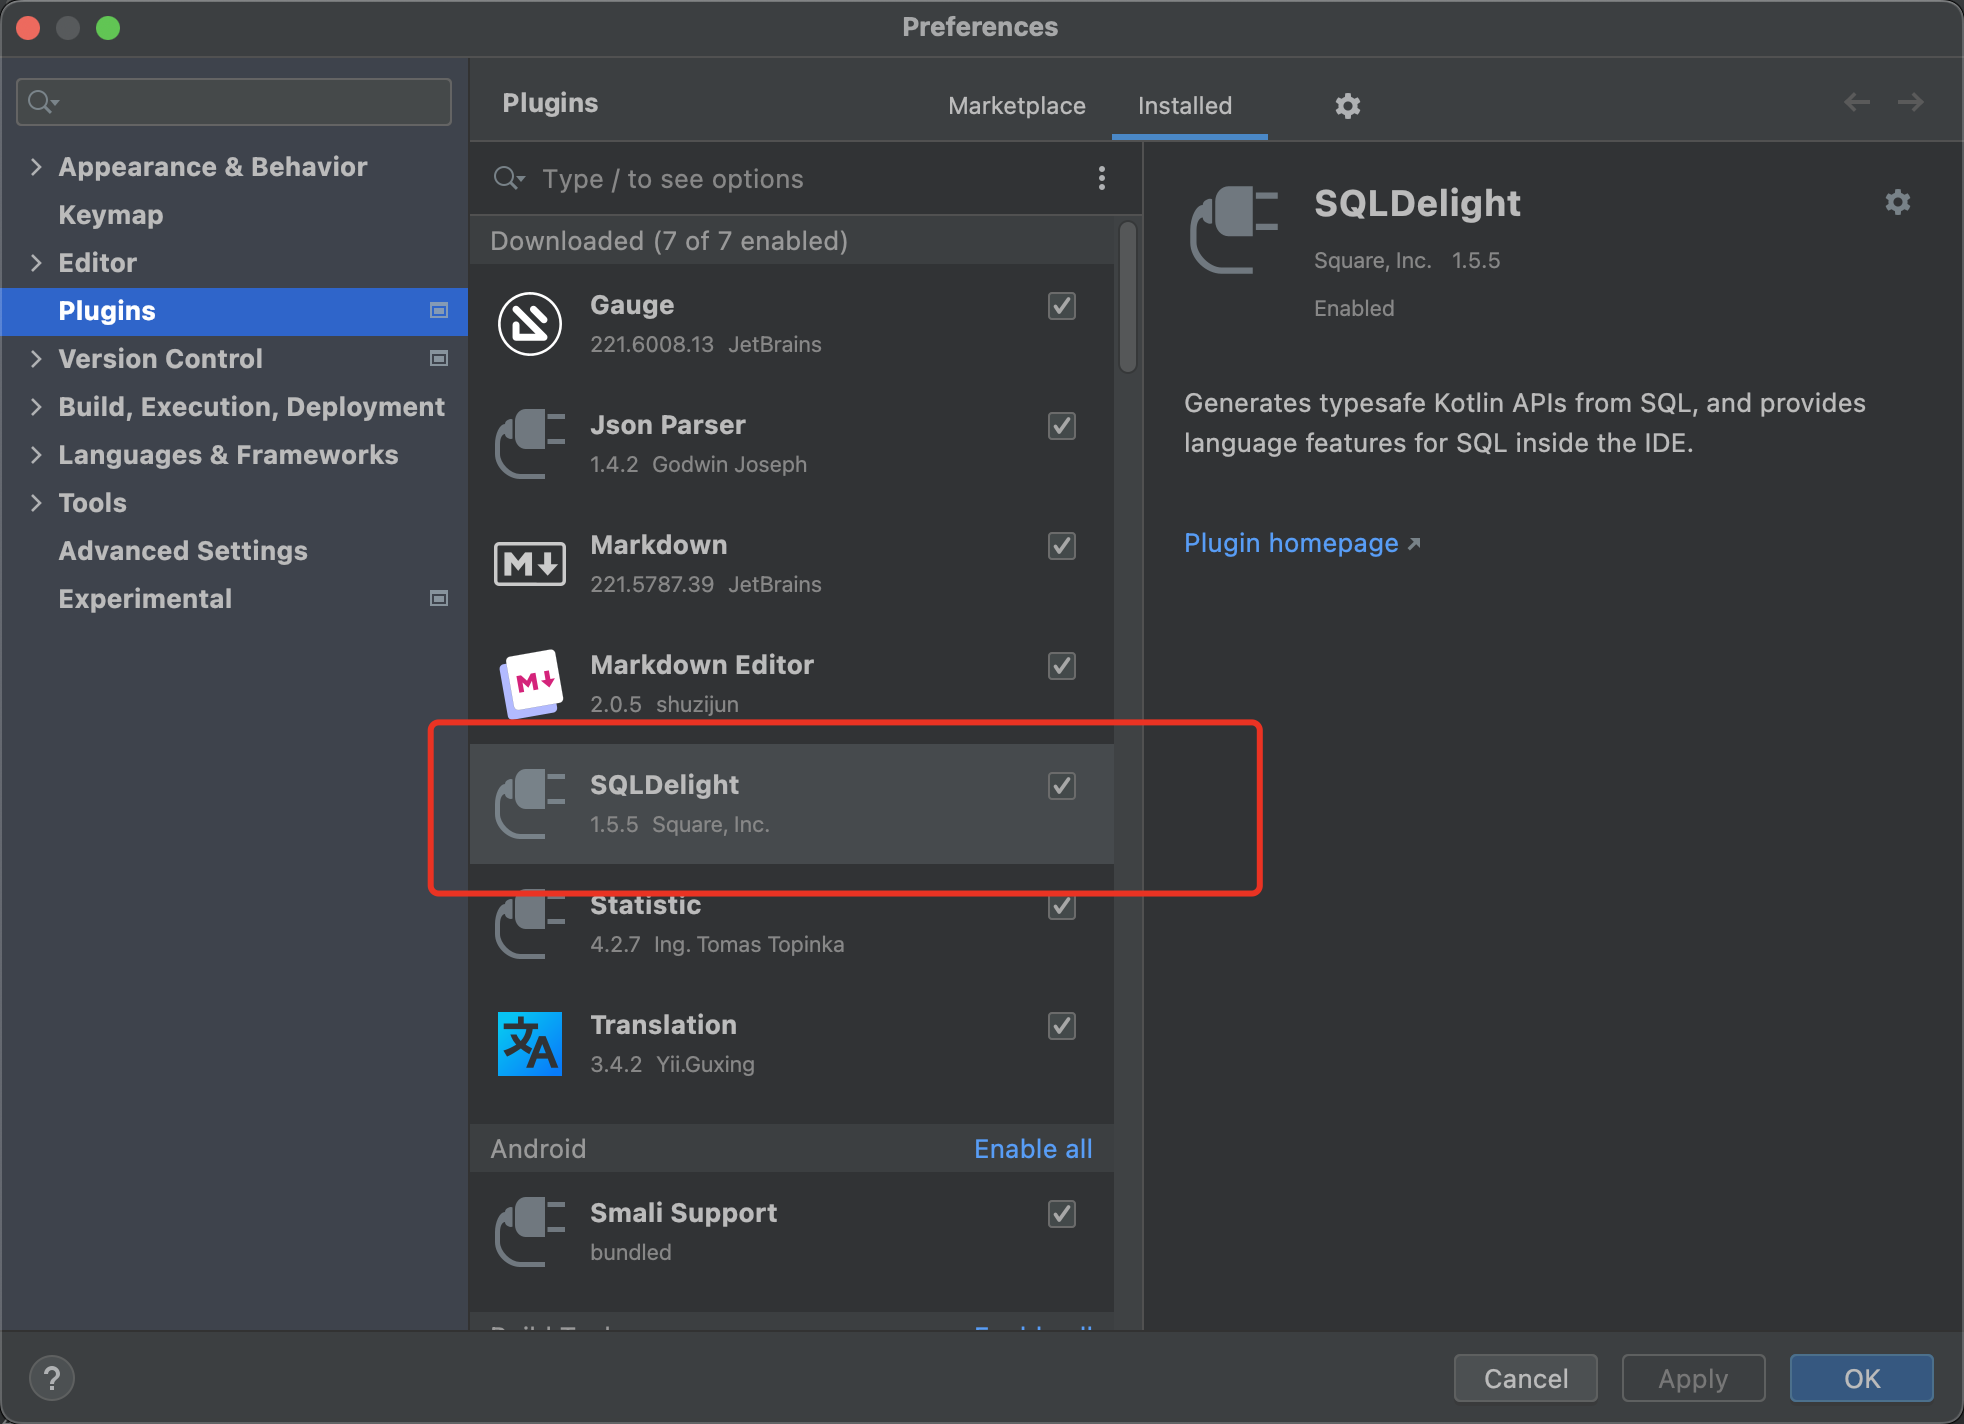Viewport: 1964px width, 1424px height.
Task: Uncheck the Markdown plugin checkbox
Action: coord(1062,546)
